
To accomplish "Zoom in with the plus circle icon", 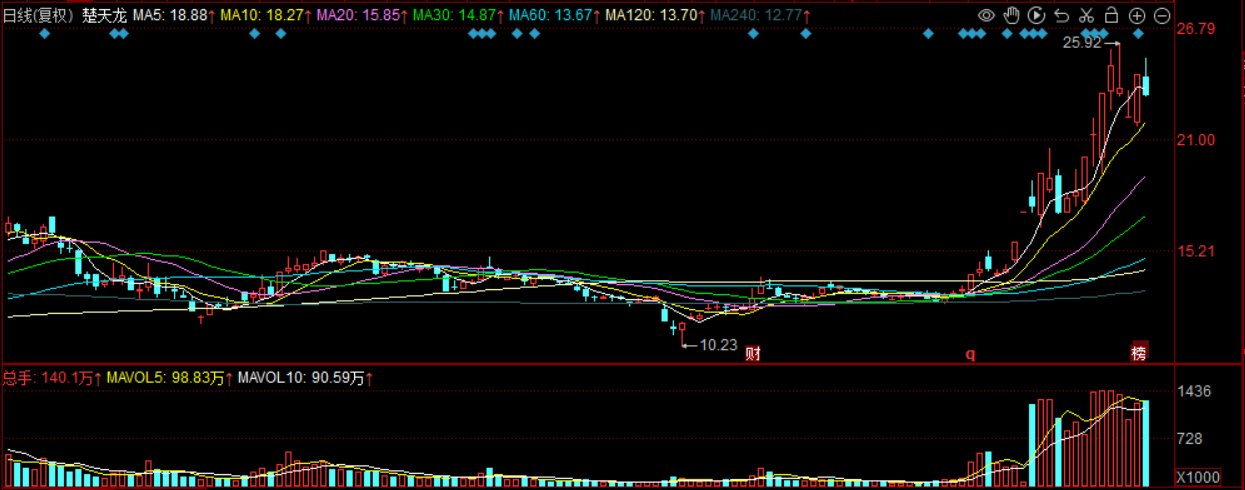I will pos(1137,15).
